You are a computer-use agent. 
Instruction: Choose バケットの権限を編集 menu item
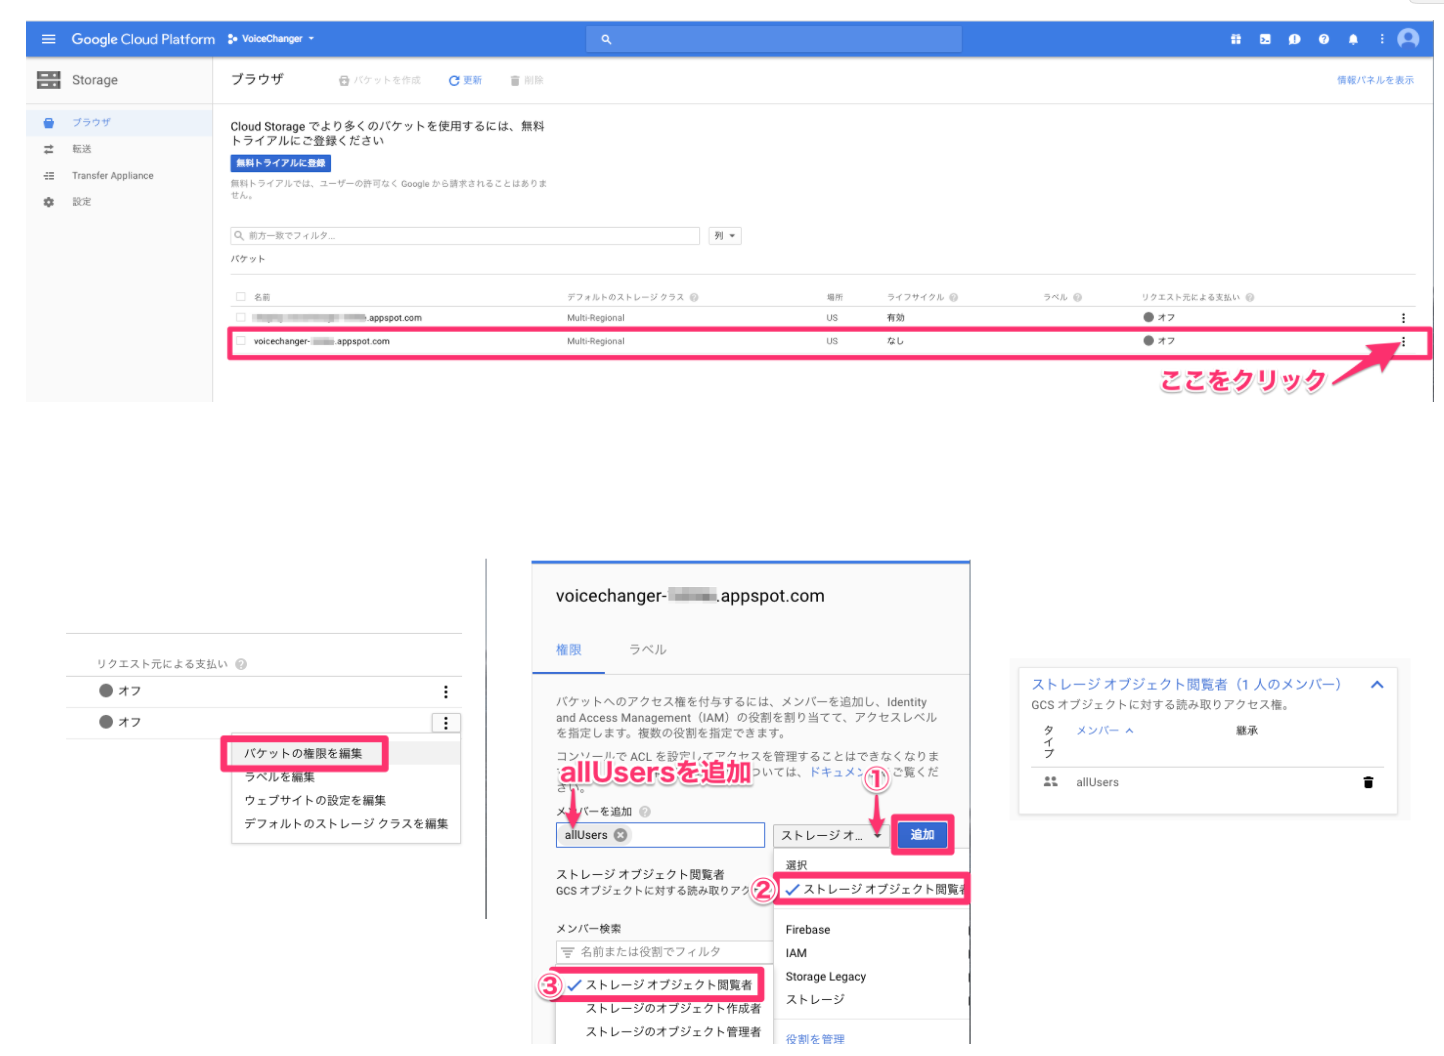(x=304, y=753)
